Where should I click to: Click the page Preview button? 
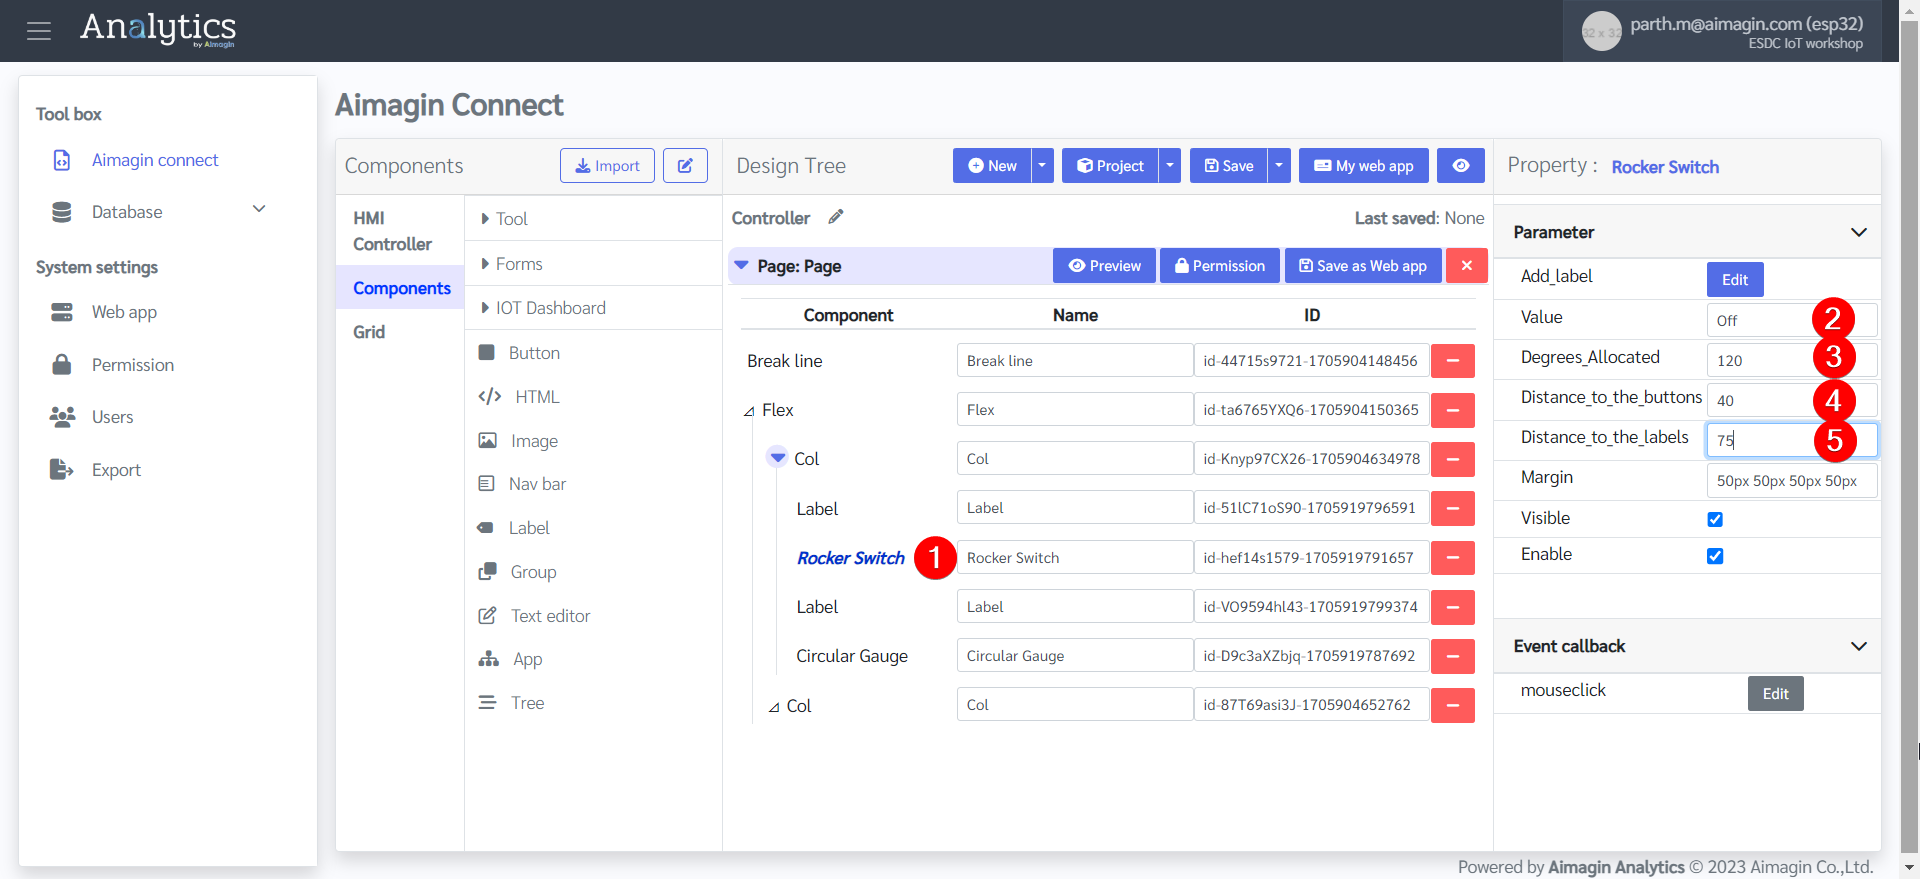1104,266
